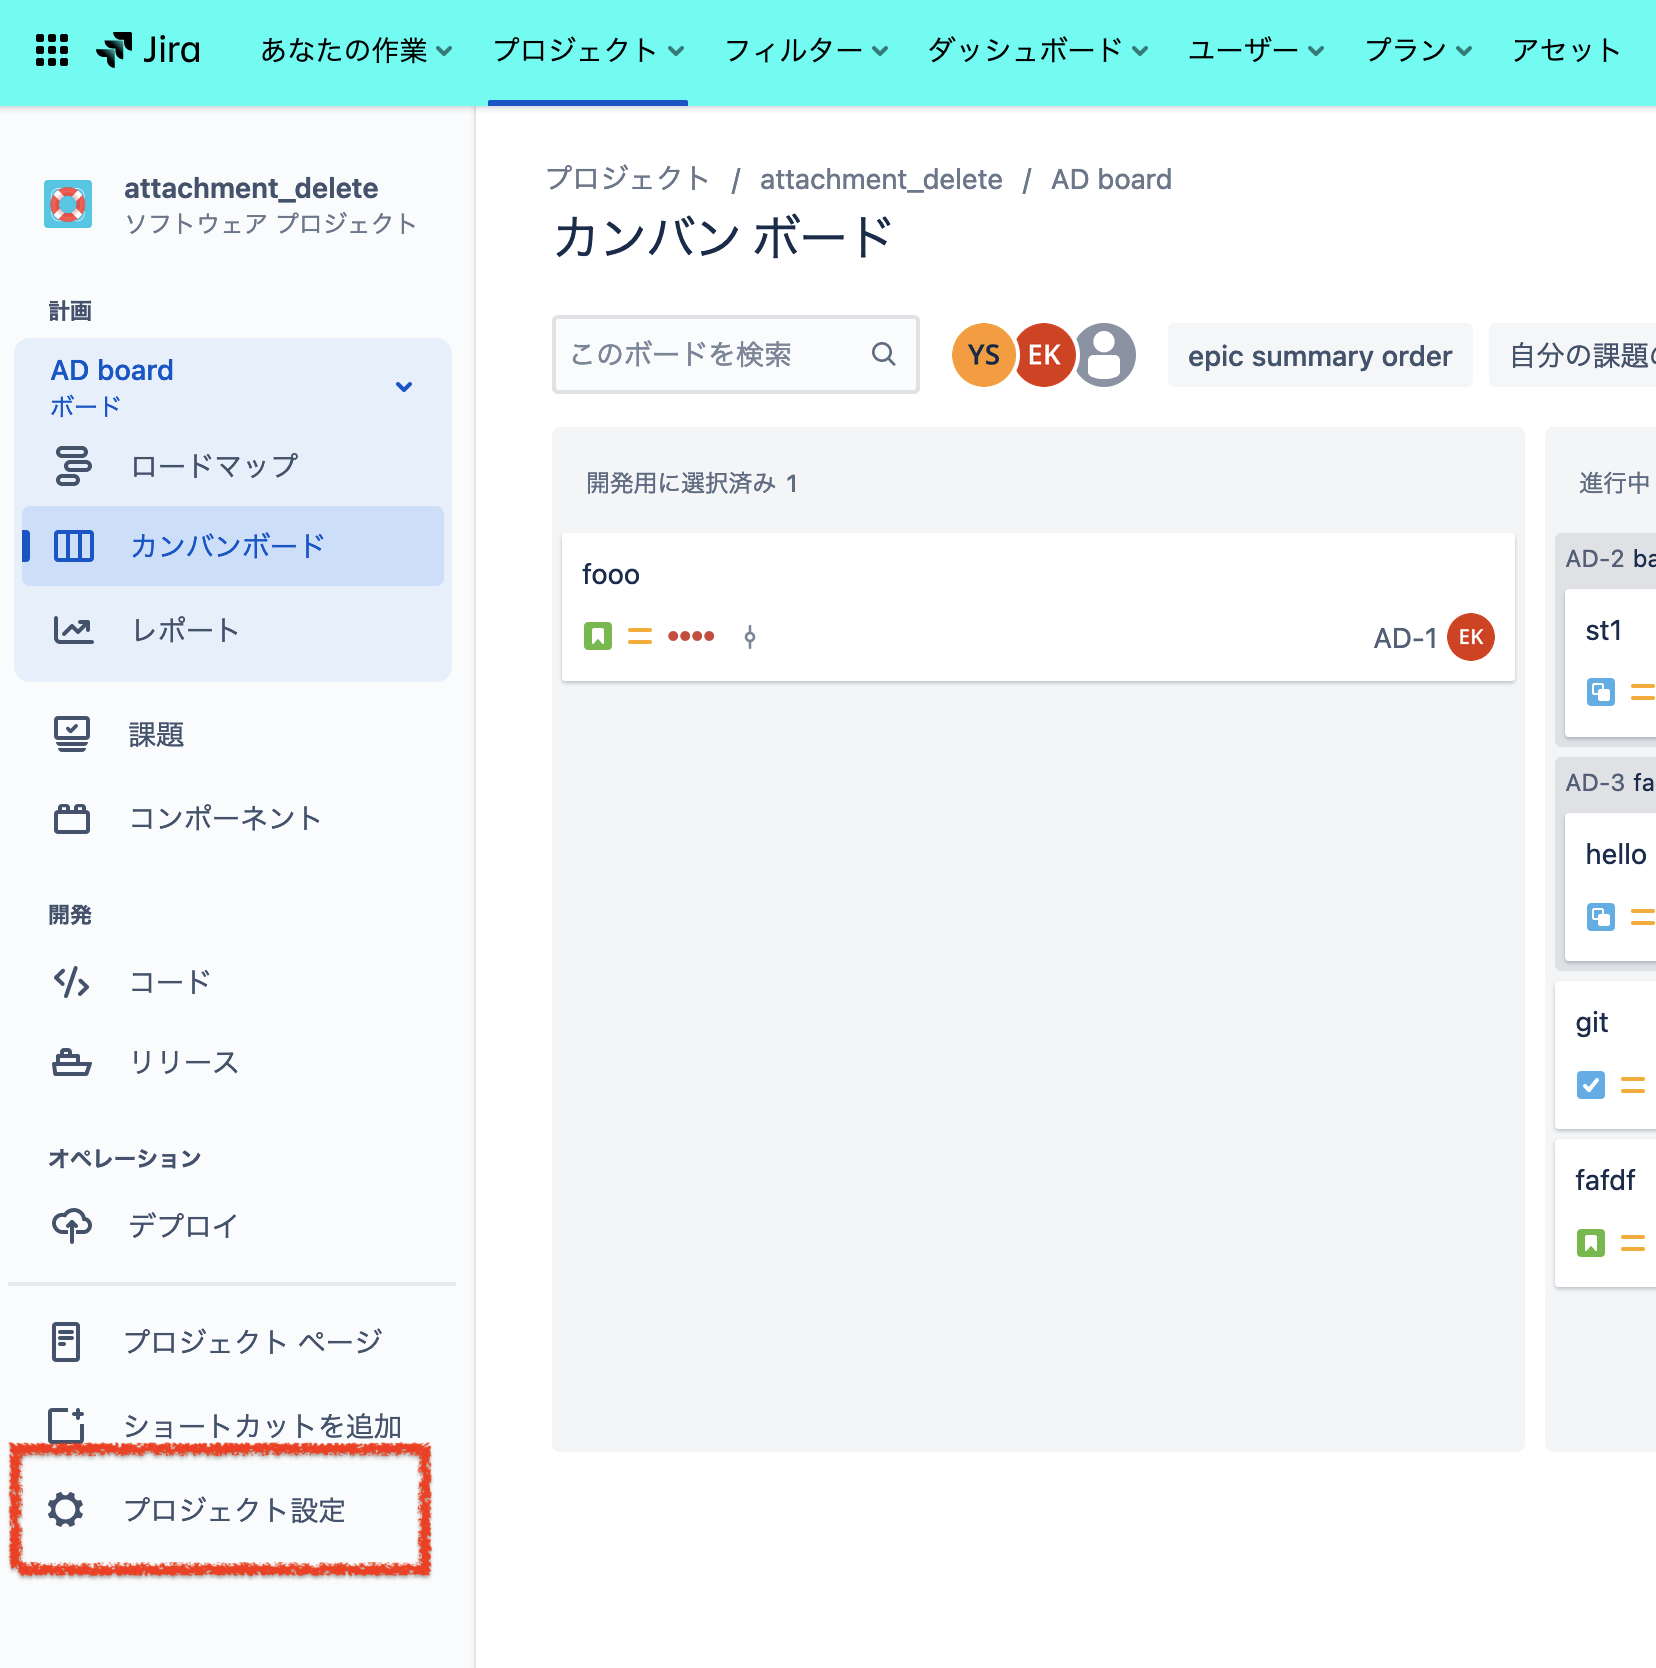Open the プロジェクト dropdown
The height and width of the screenshot is (1668, 1656).
[x=586, y=50]
